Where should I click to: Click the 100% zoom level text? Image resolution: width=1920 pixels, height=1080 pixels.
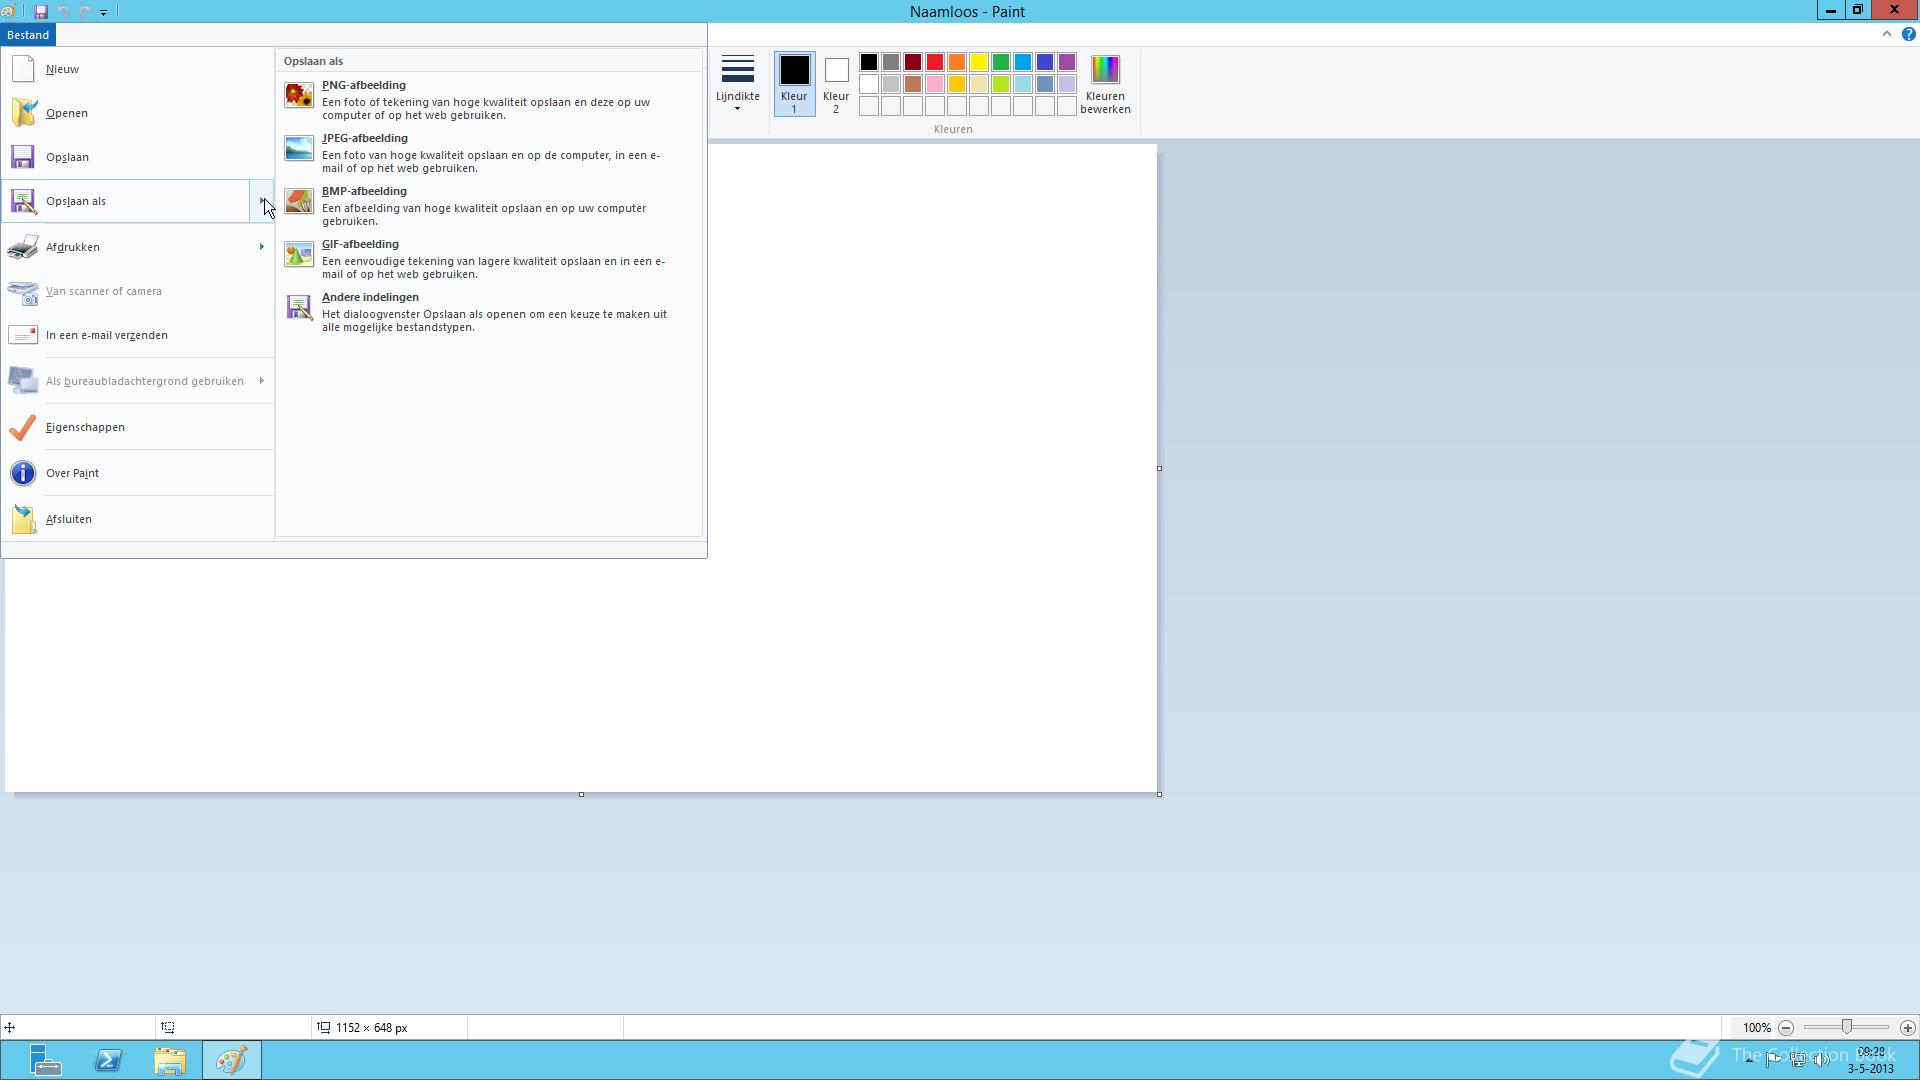pos(1757,1028)
